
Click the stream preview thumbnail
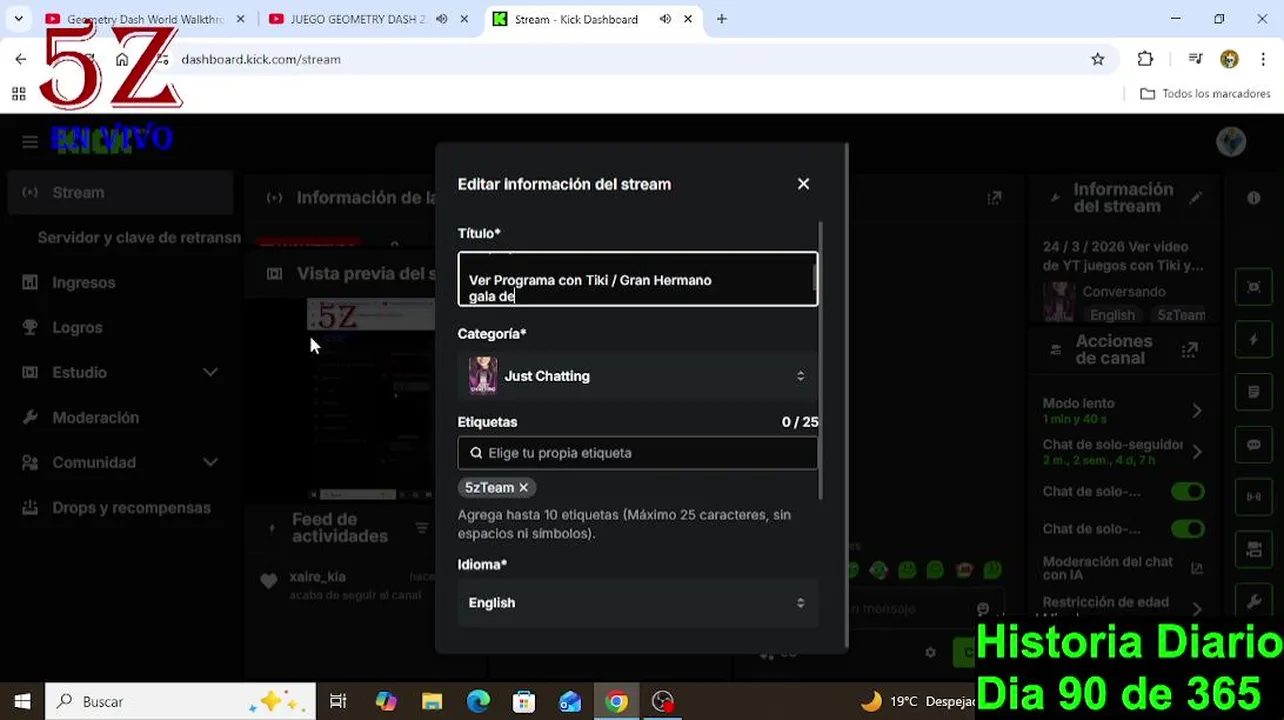pyautogui.click(x=370, y=399)
